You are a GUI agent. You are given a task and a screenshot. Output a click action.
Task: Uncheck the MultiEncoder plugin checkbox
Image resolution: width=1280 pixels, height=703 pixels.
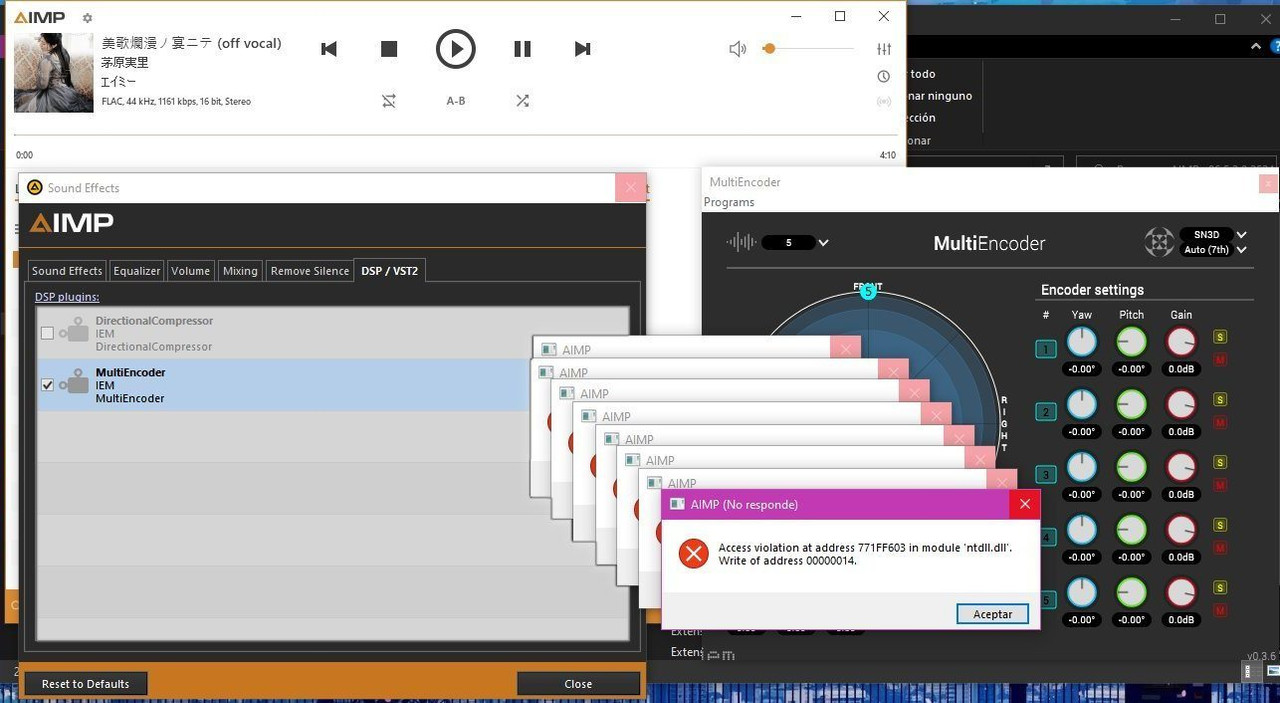(x=47, y=385)
